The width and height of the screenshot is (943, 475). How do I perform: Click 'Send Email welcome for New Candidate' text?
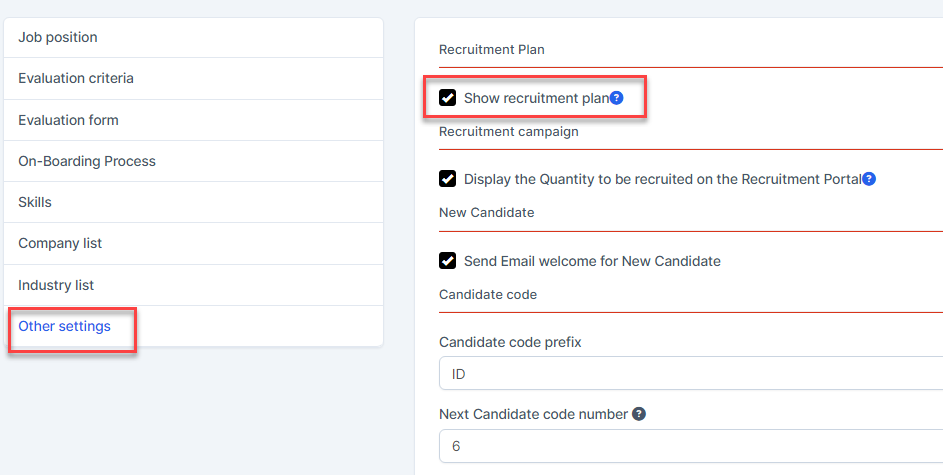(x=592, y=261)
